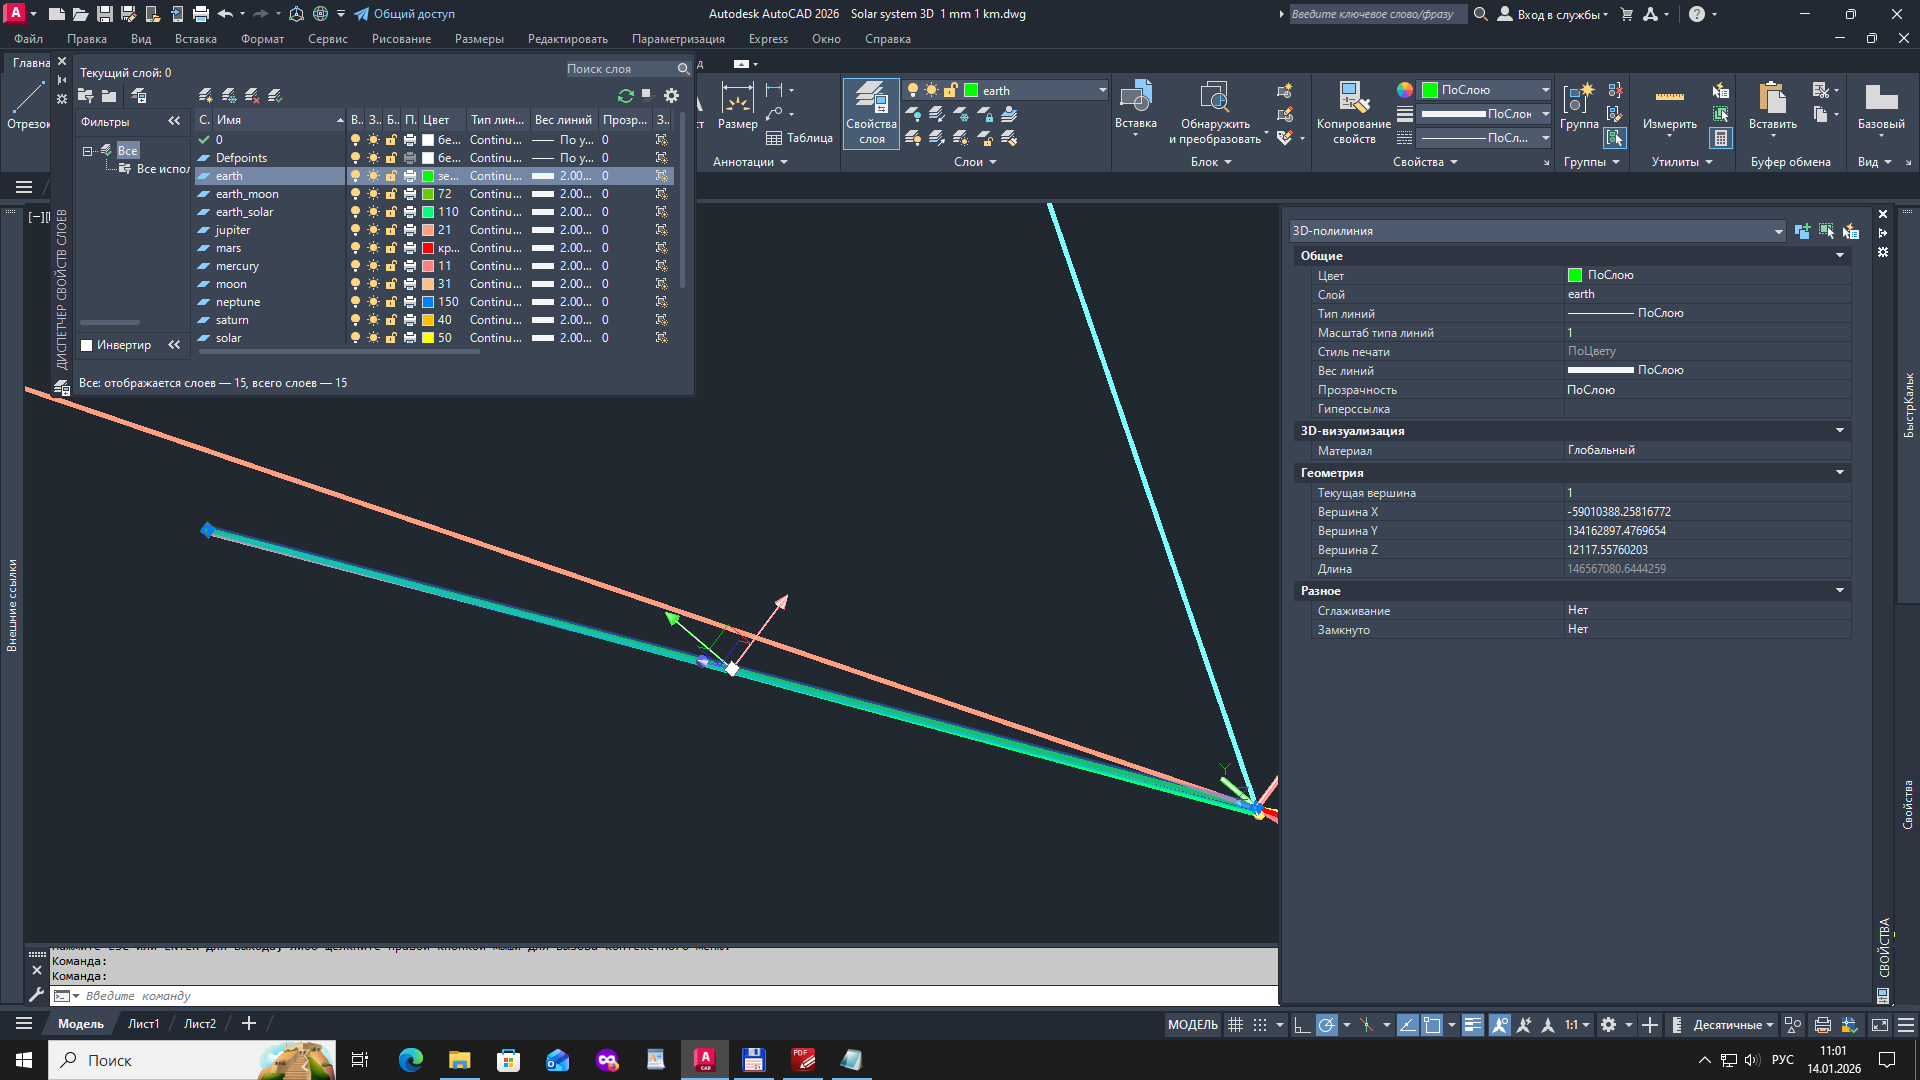Toggle visibility bulb of mars layer
The width and height of the screenshot is (1920, 1080).
(x=355, y=248)
